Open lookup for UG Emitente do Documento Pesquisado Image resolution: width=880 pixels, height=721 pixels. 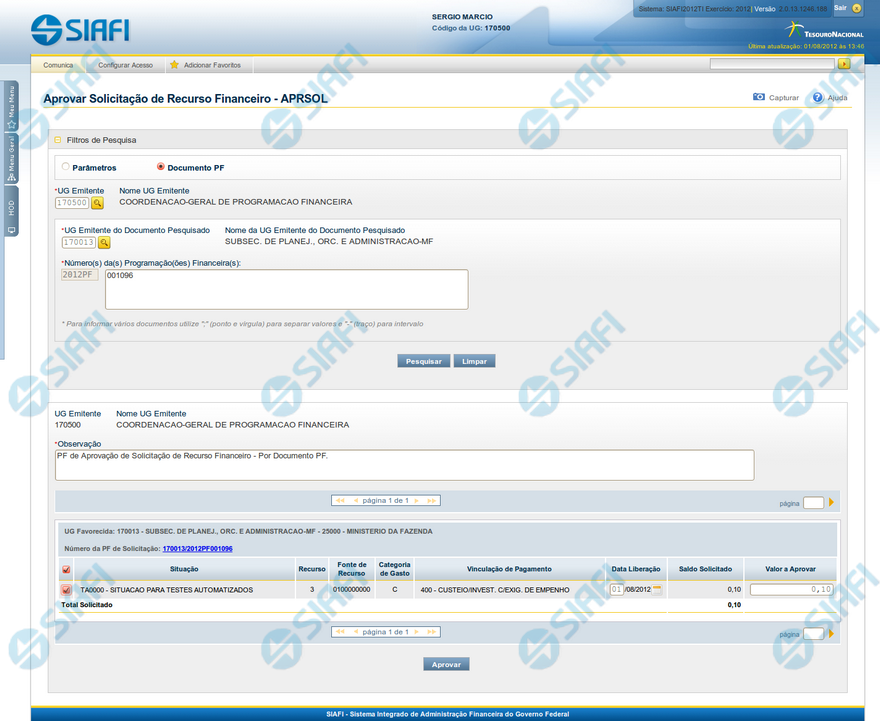[104, 242]
